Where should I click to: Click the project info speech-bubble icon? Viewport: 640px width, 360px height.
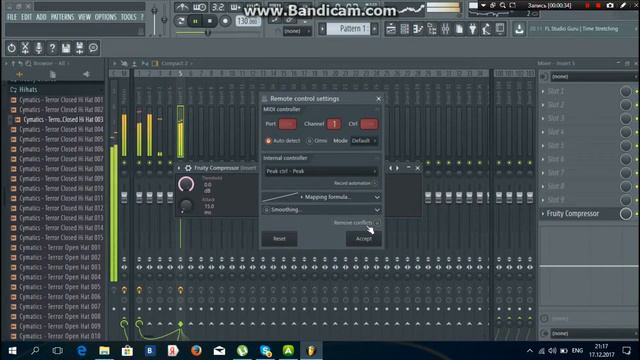93,48
